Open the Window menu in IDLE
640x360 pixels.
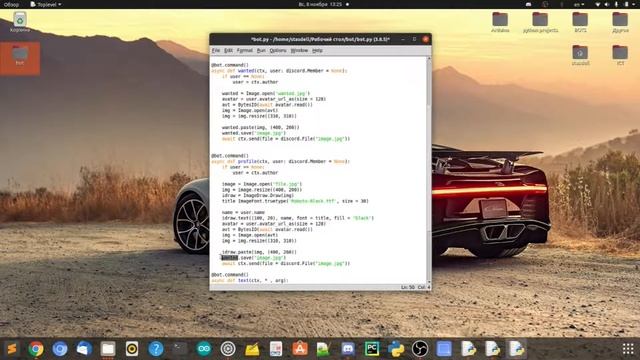click(299, 51)
